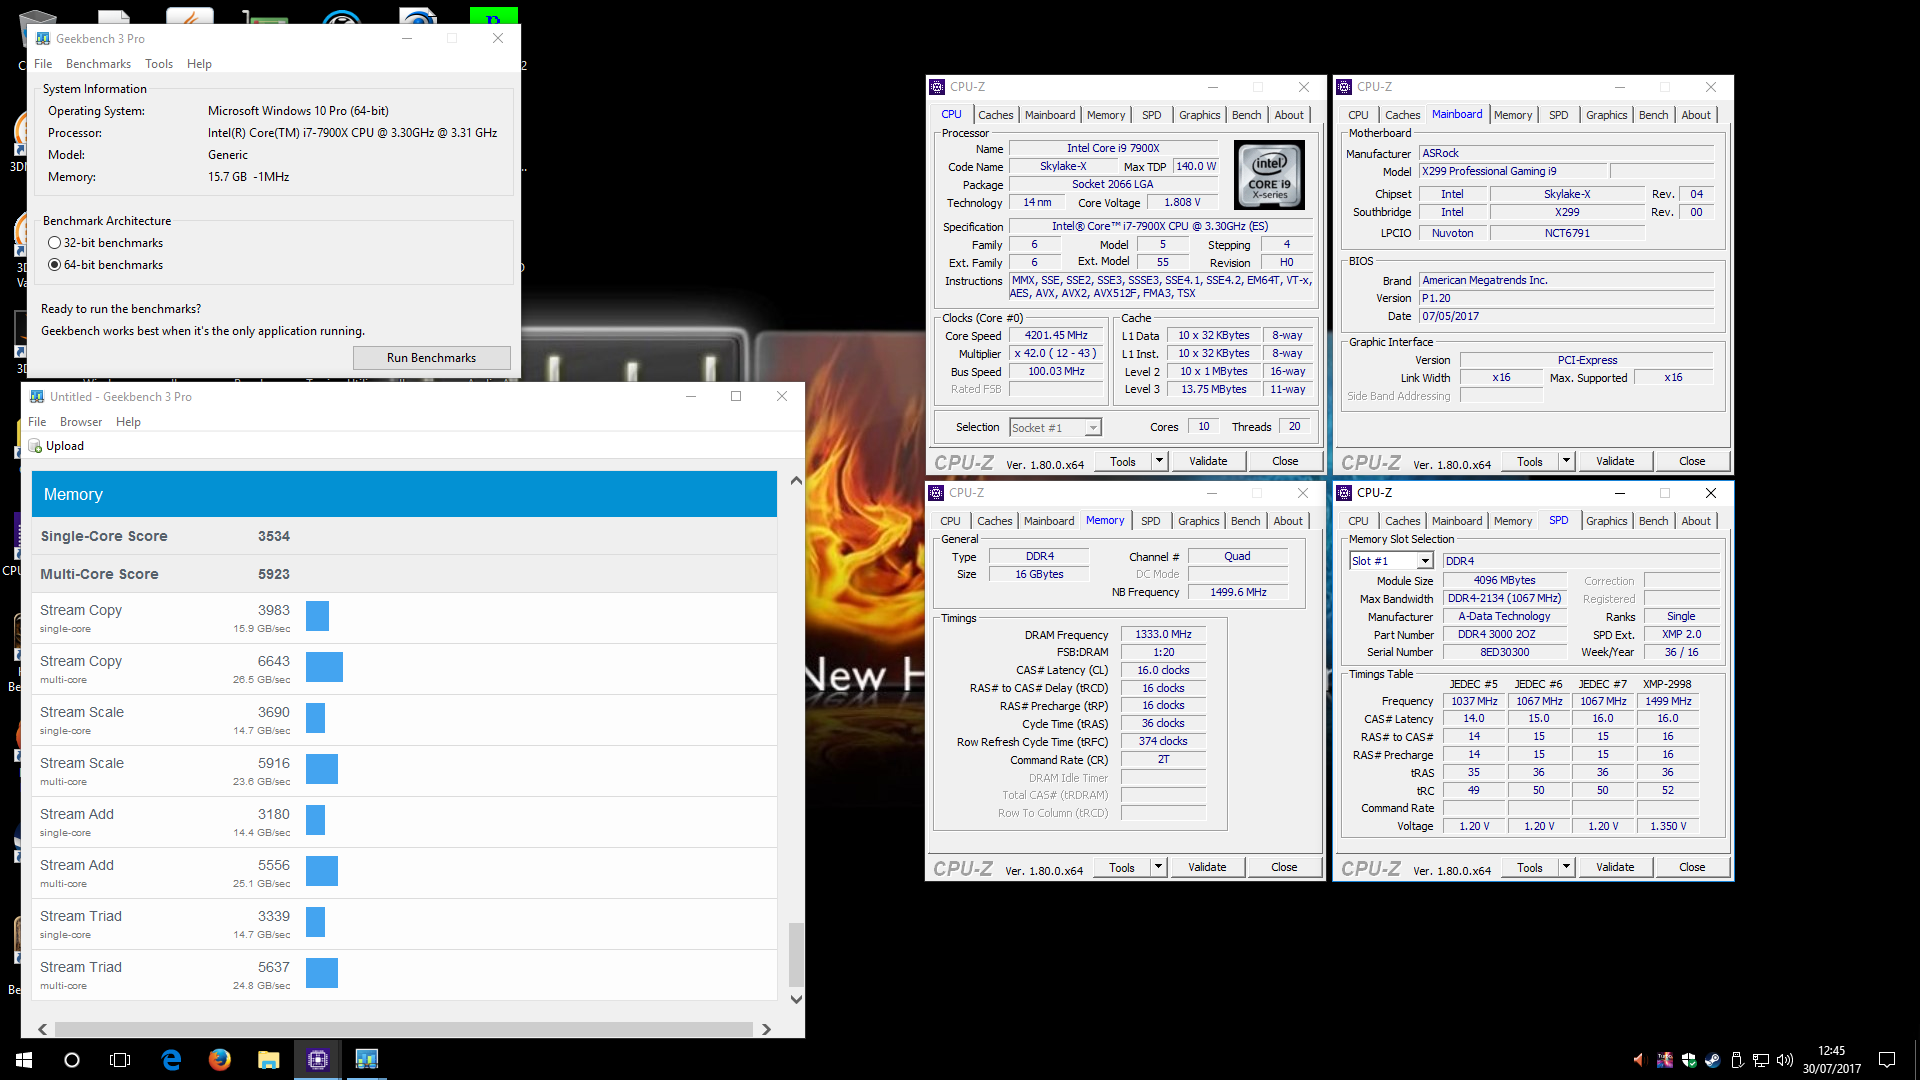This screenshot has width=1920, height=1080.
Task: Click Validate in the CPU tab window
Action: tap(1208, 461)
